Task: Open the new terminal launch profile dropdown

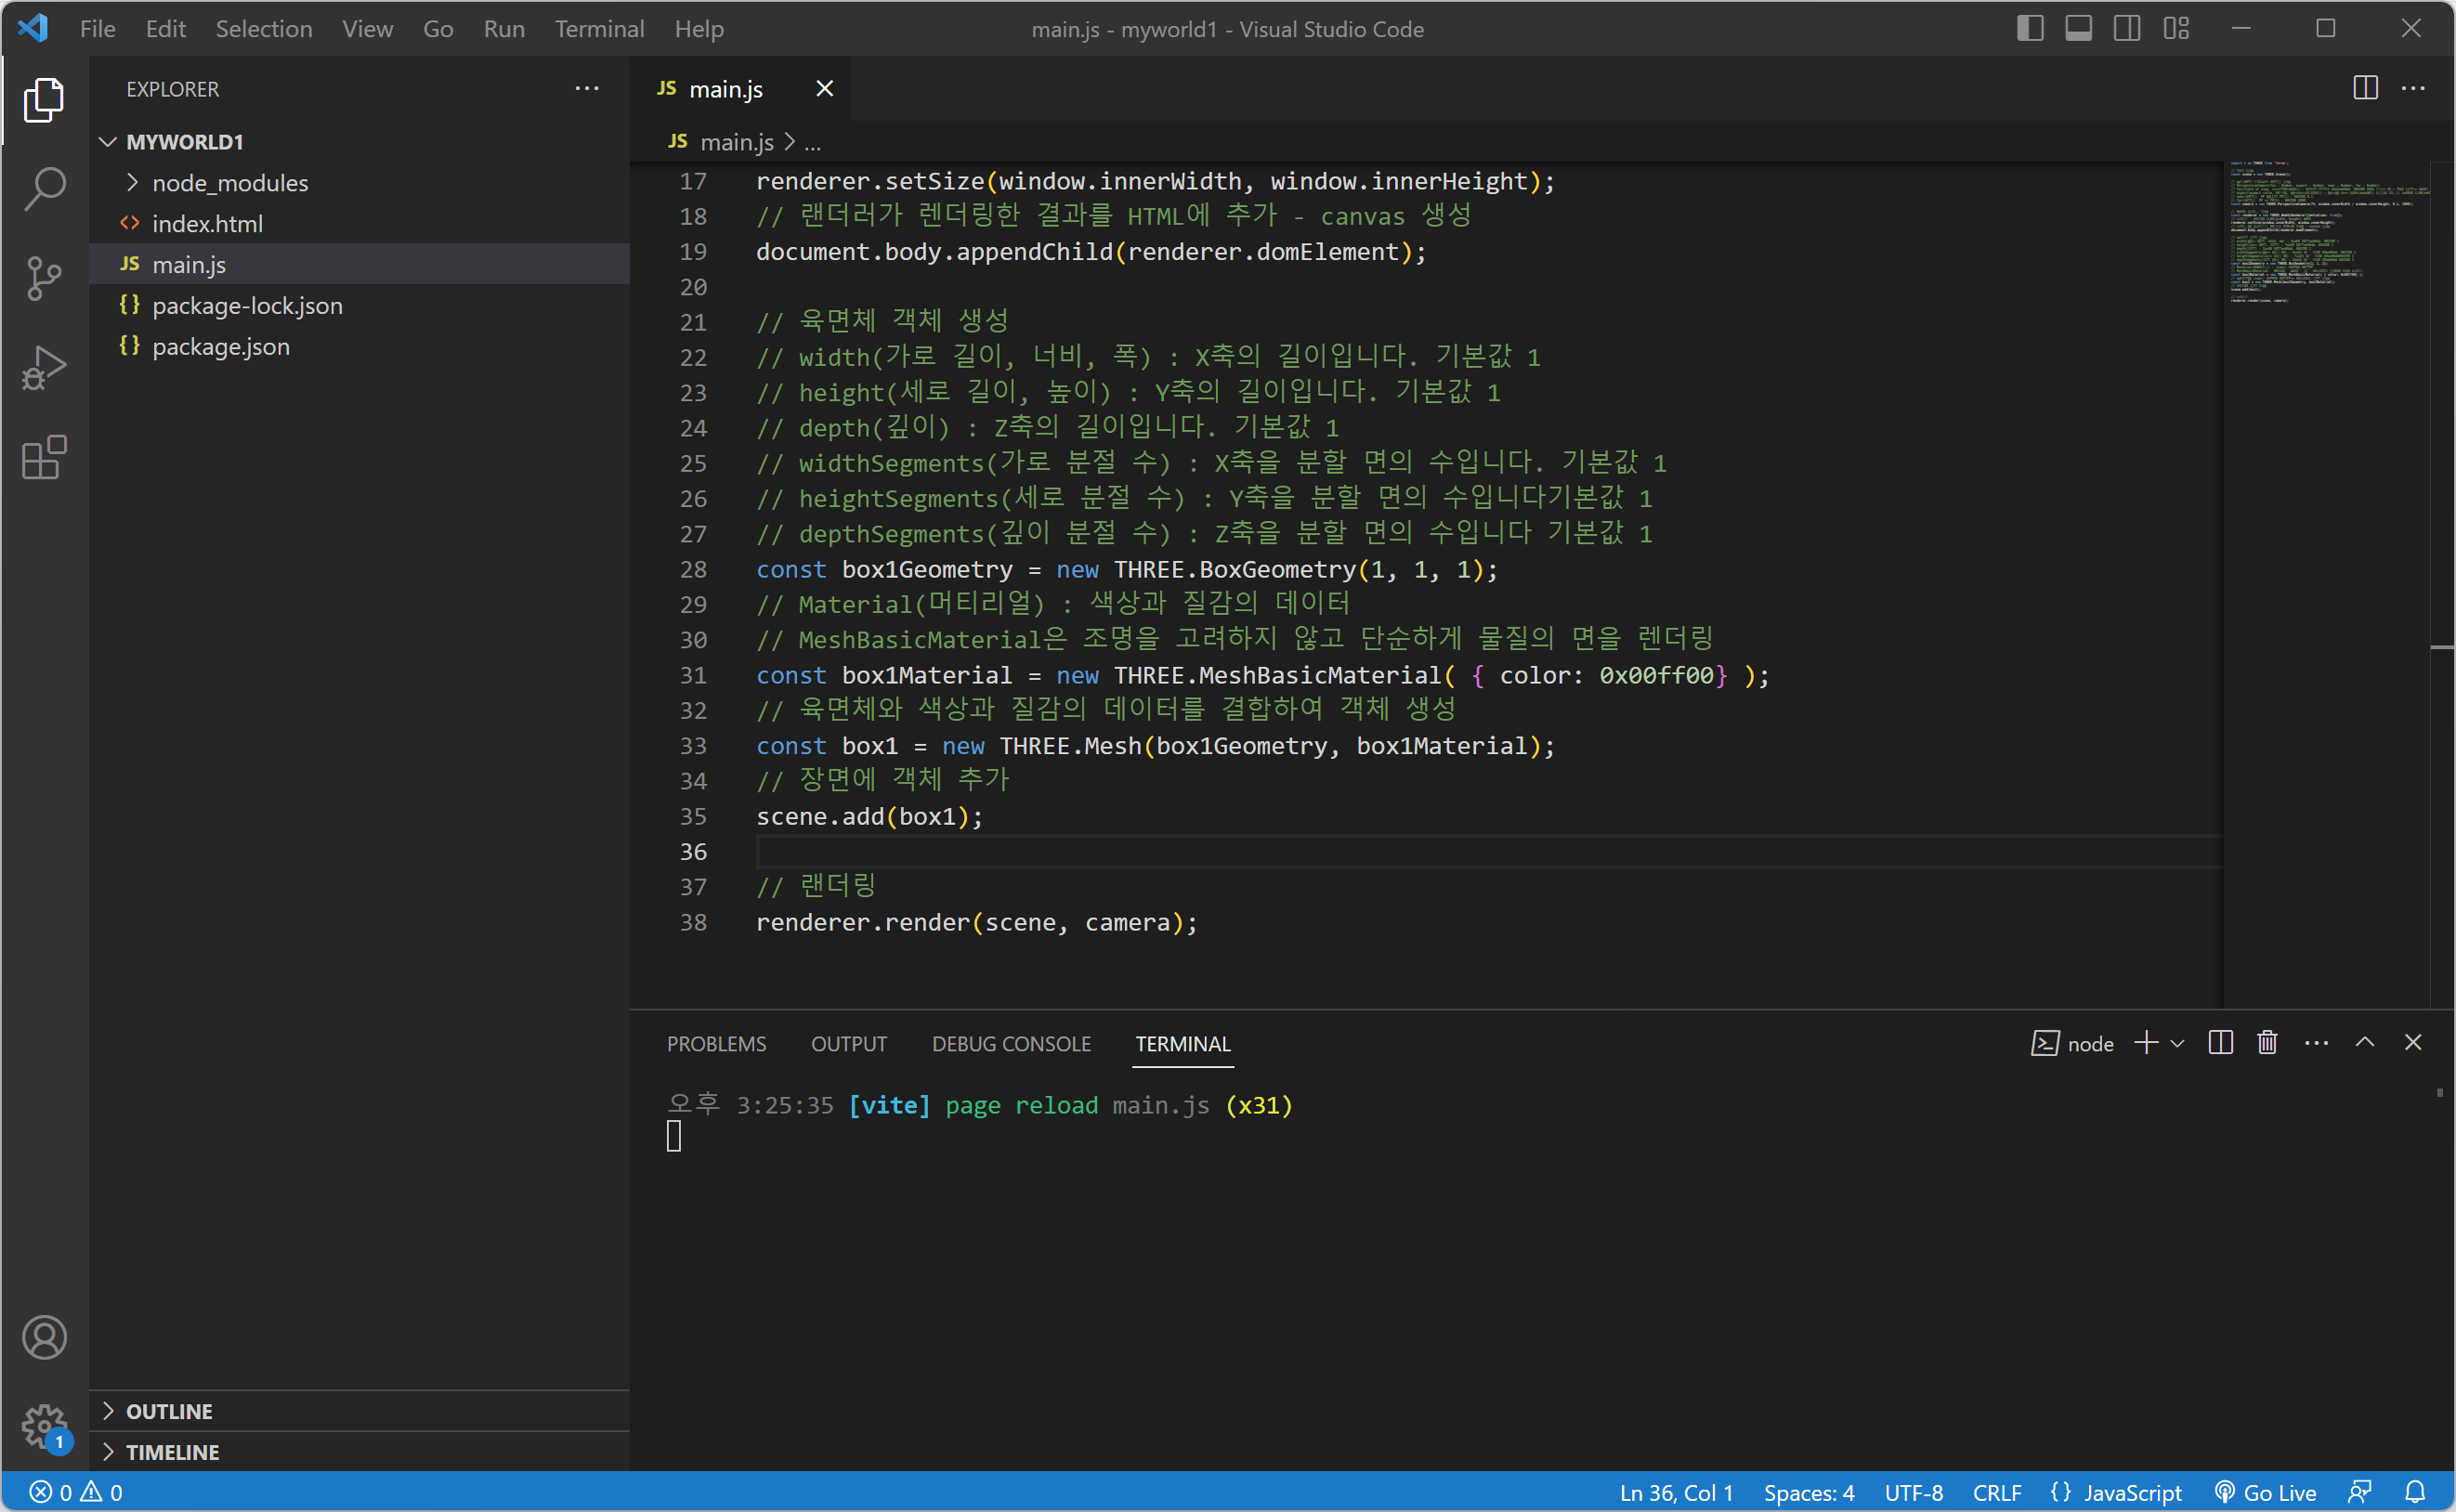Action: pyautogui.click(x=2177, y=1043)
